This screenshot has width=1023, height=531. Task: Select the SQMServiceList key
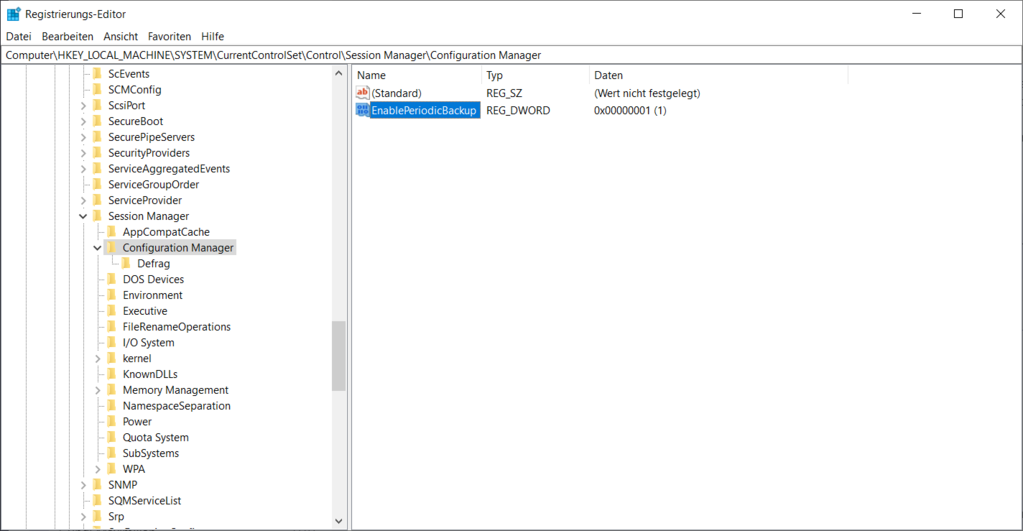(x=145, y=501)
